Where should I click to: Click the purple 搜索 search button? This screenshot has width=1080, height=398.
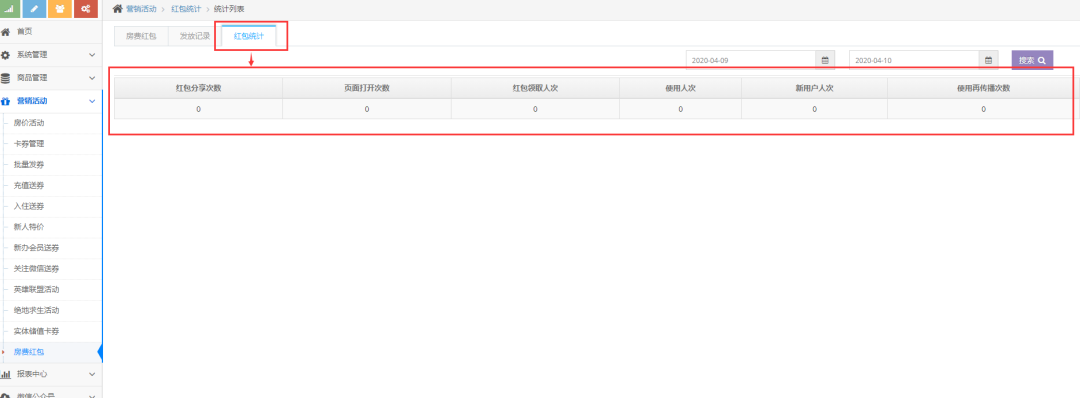1032,61
